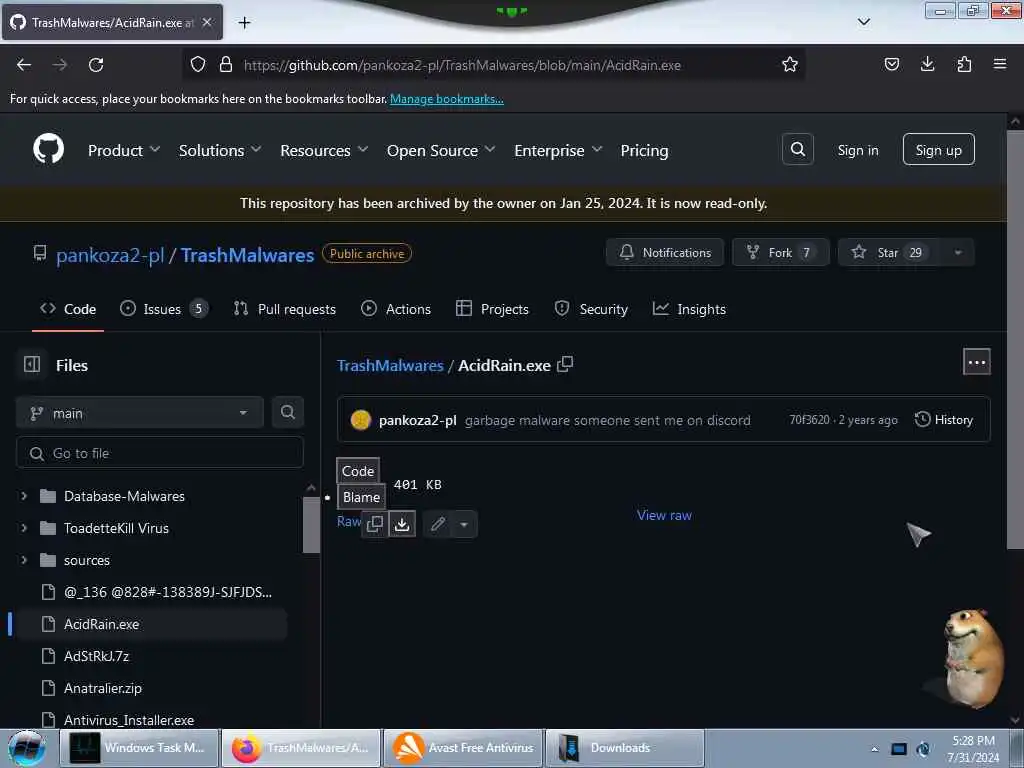Open a new browser tab with plus
Image resolution: width=1024 pixels, height=768 pixels.
[x=244, y=23]
